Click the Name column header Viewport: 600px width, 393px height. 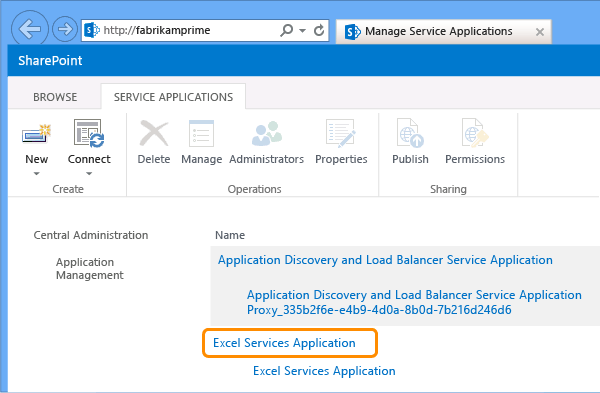230,235
